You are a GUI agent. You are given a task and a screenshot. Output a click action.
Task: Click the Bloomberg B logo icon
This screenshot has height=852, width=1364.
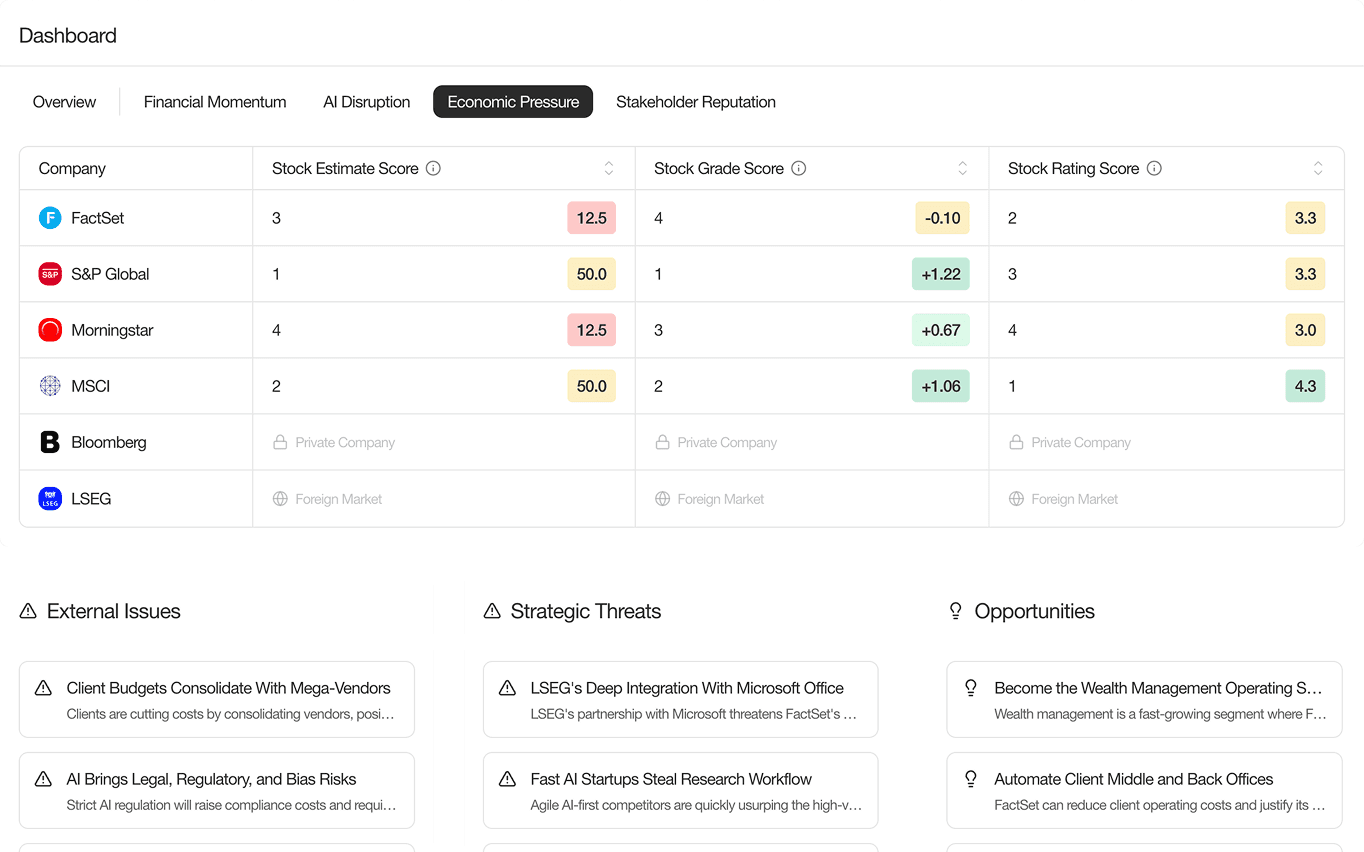[x=50, y=442]
